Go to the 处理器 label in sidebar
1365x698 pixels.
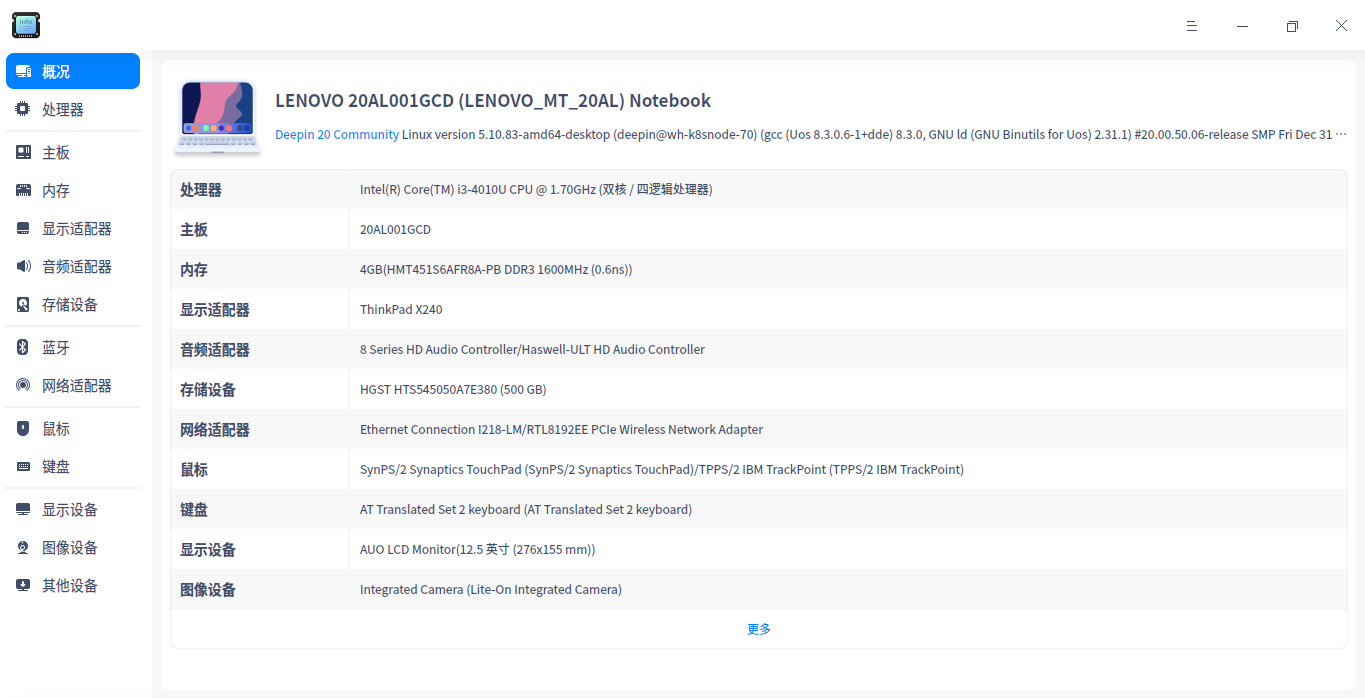(x=63, y=110)
